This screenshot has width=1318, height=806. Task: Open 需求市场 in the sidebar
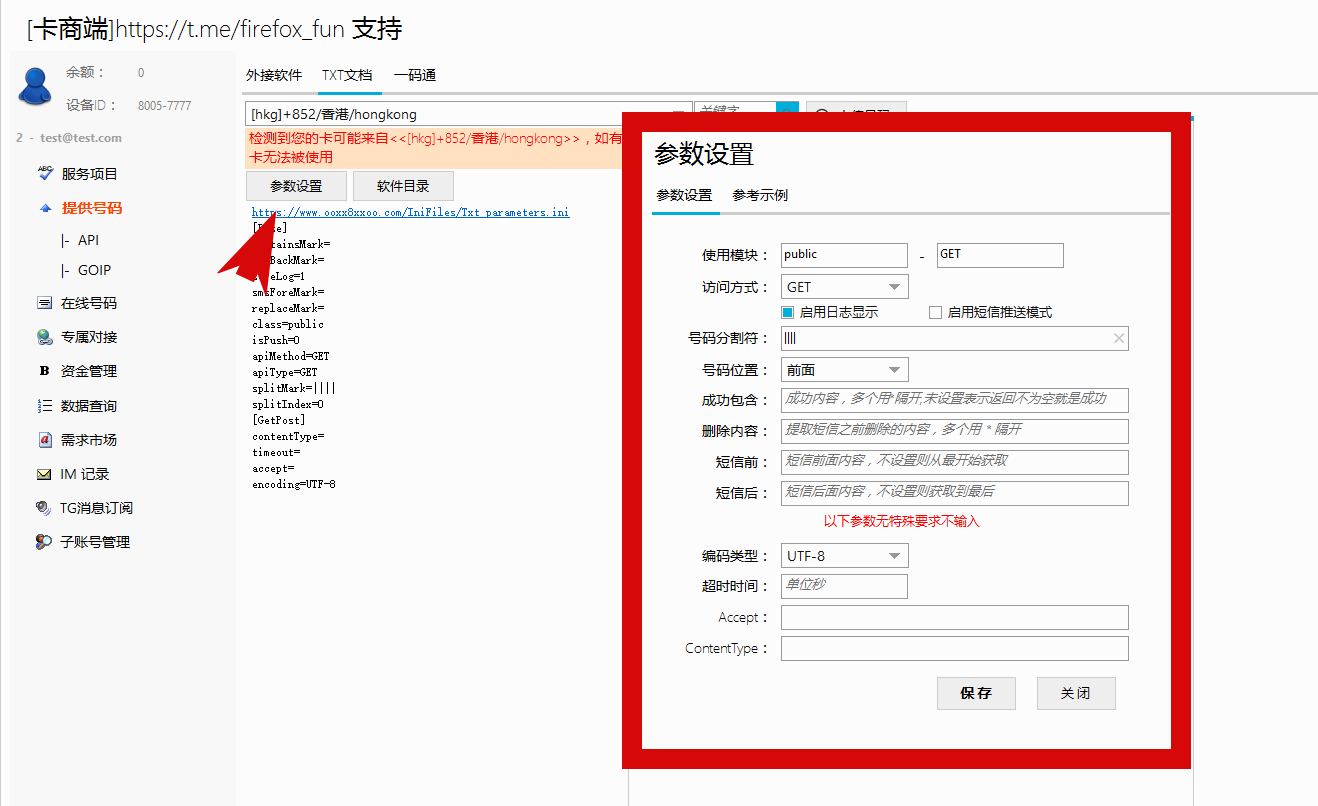[x=89, y=440]
